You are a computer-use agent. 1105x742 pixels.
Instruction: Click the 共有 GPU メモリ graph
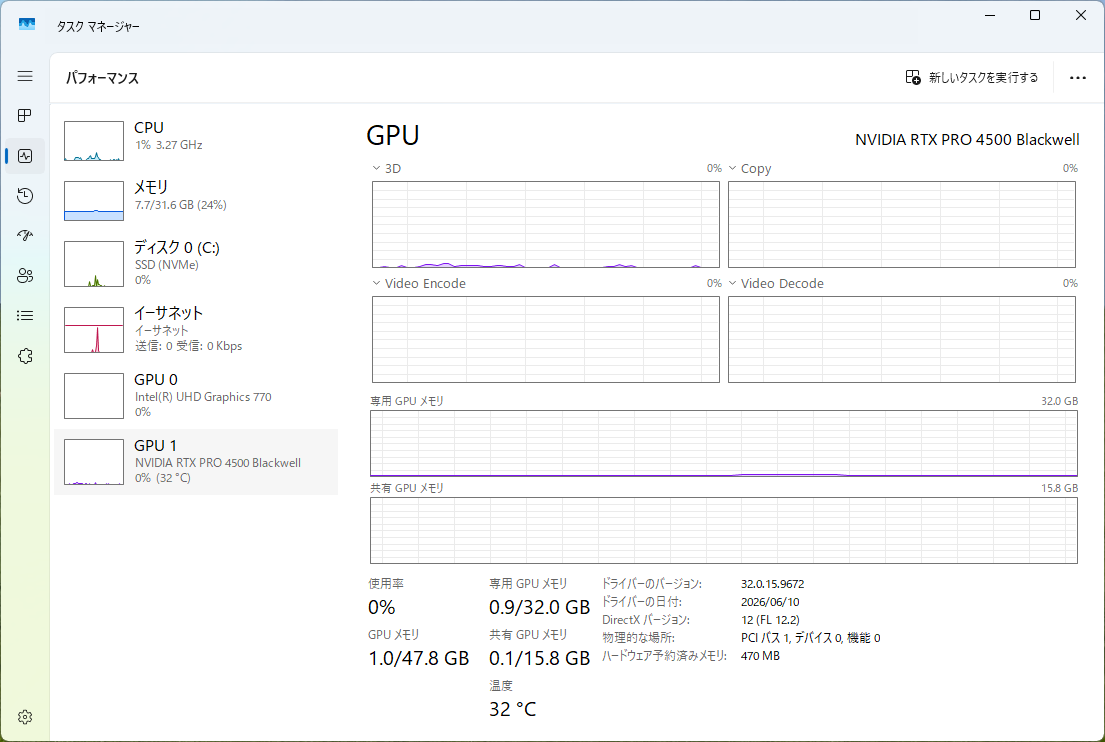(724, 531)
